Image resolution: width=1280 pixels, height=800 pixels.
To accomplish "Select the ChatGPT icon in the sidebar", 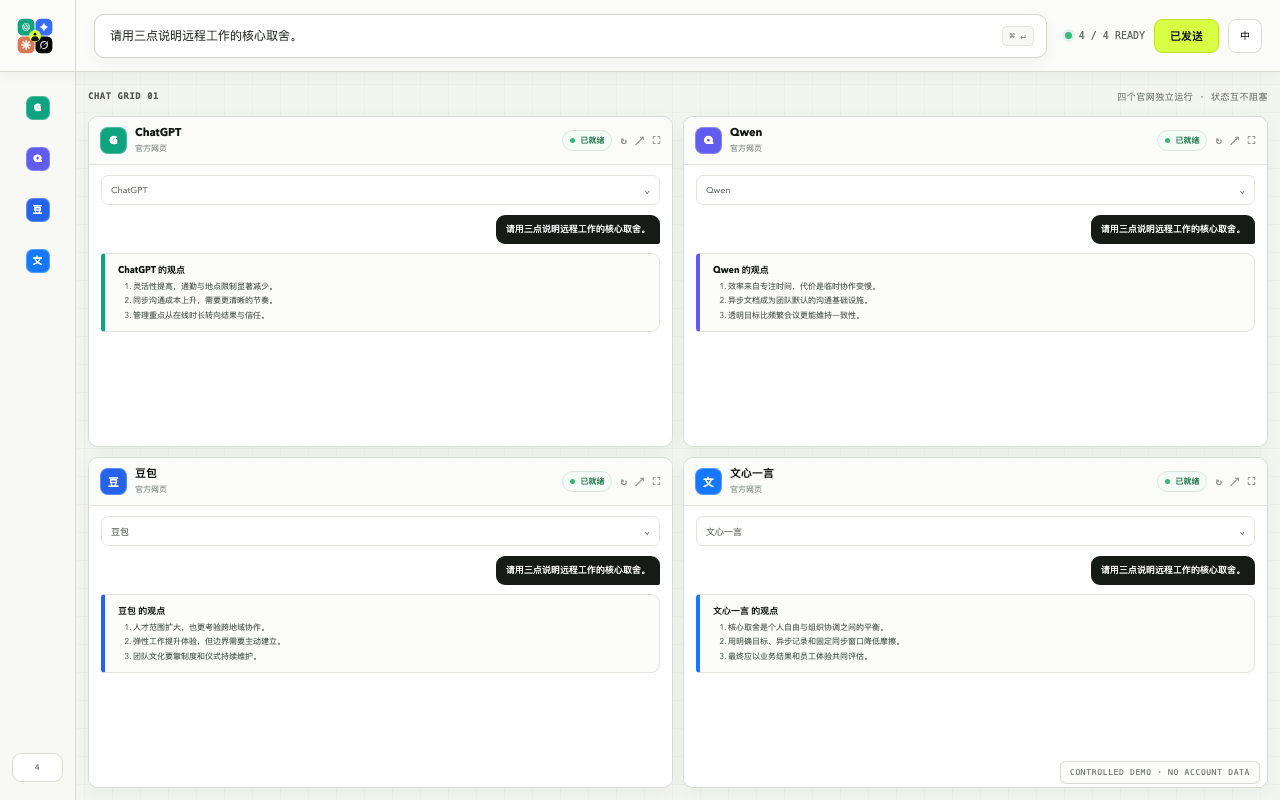I will pyautogui.click(x=38, y=108).
